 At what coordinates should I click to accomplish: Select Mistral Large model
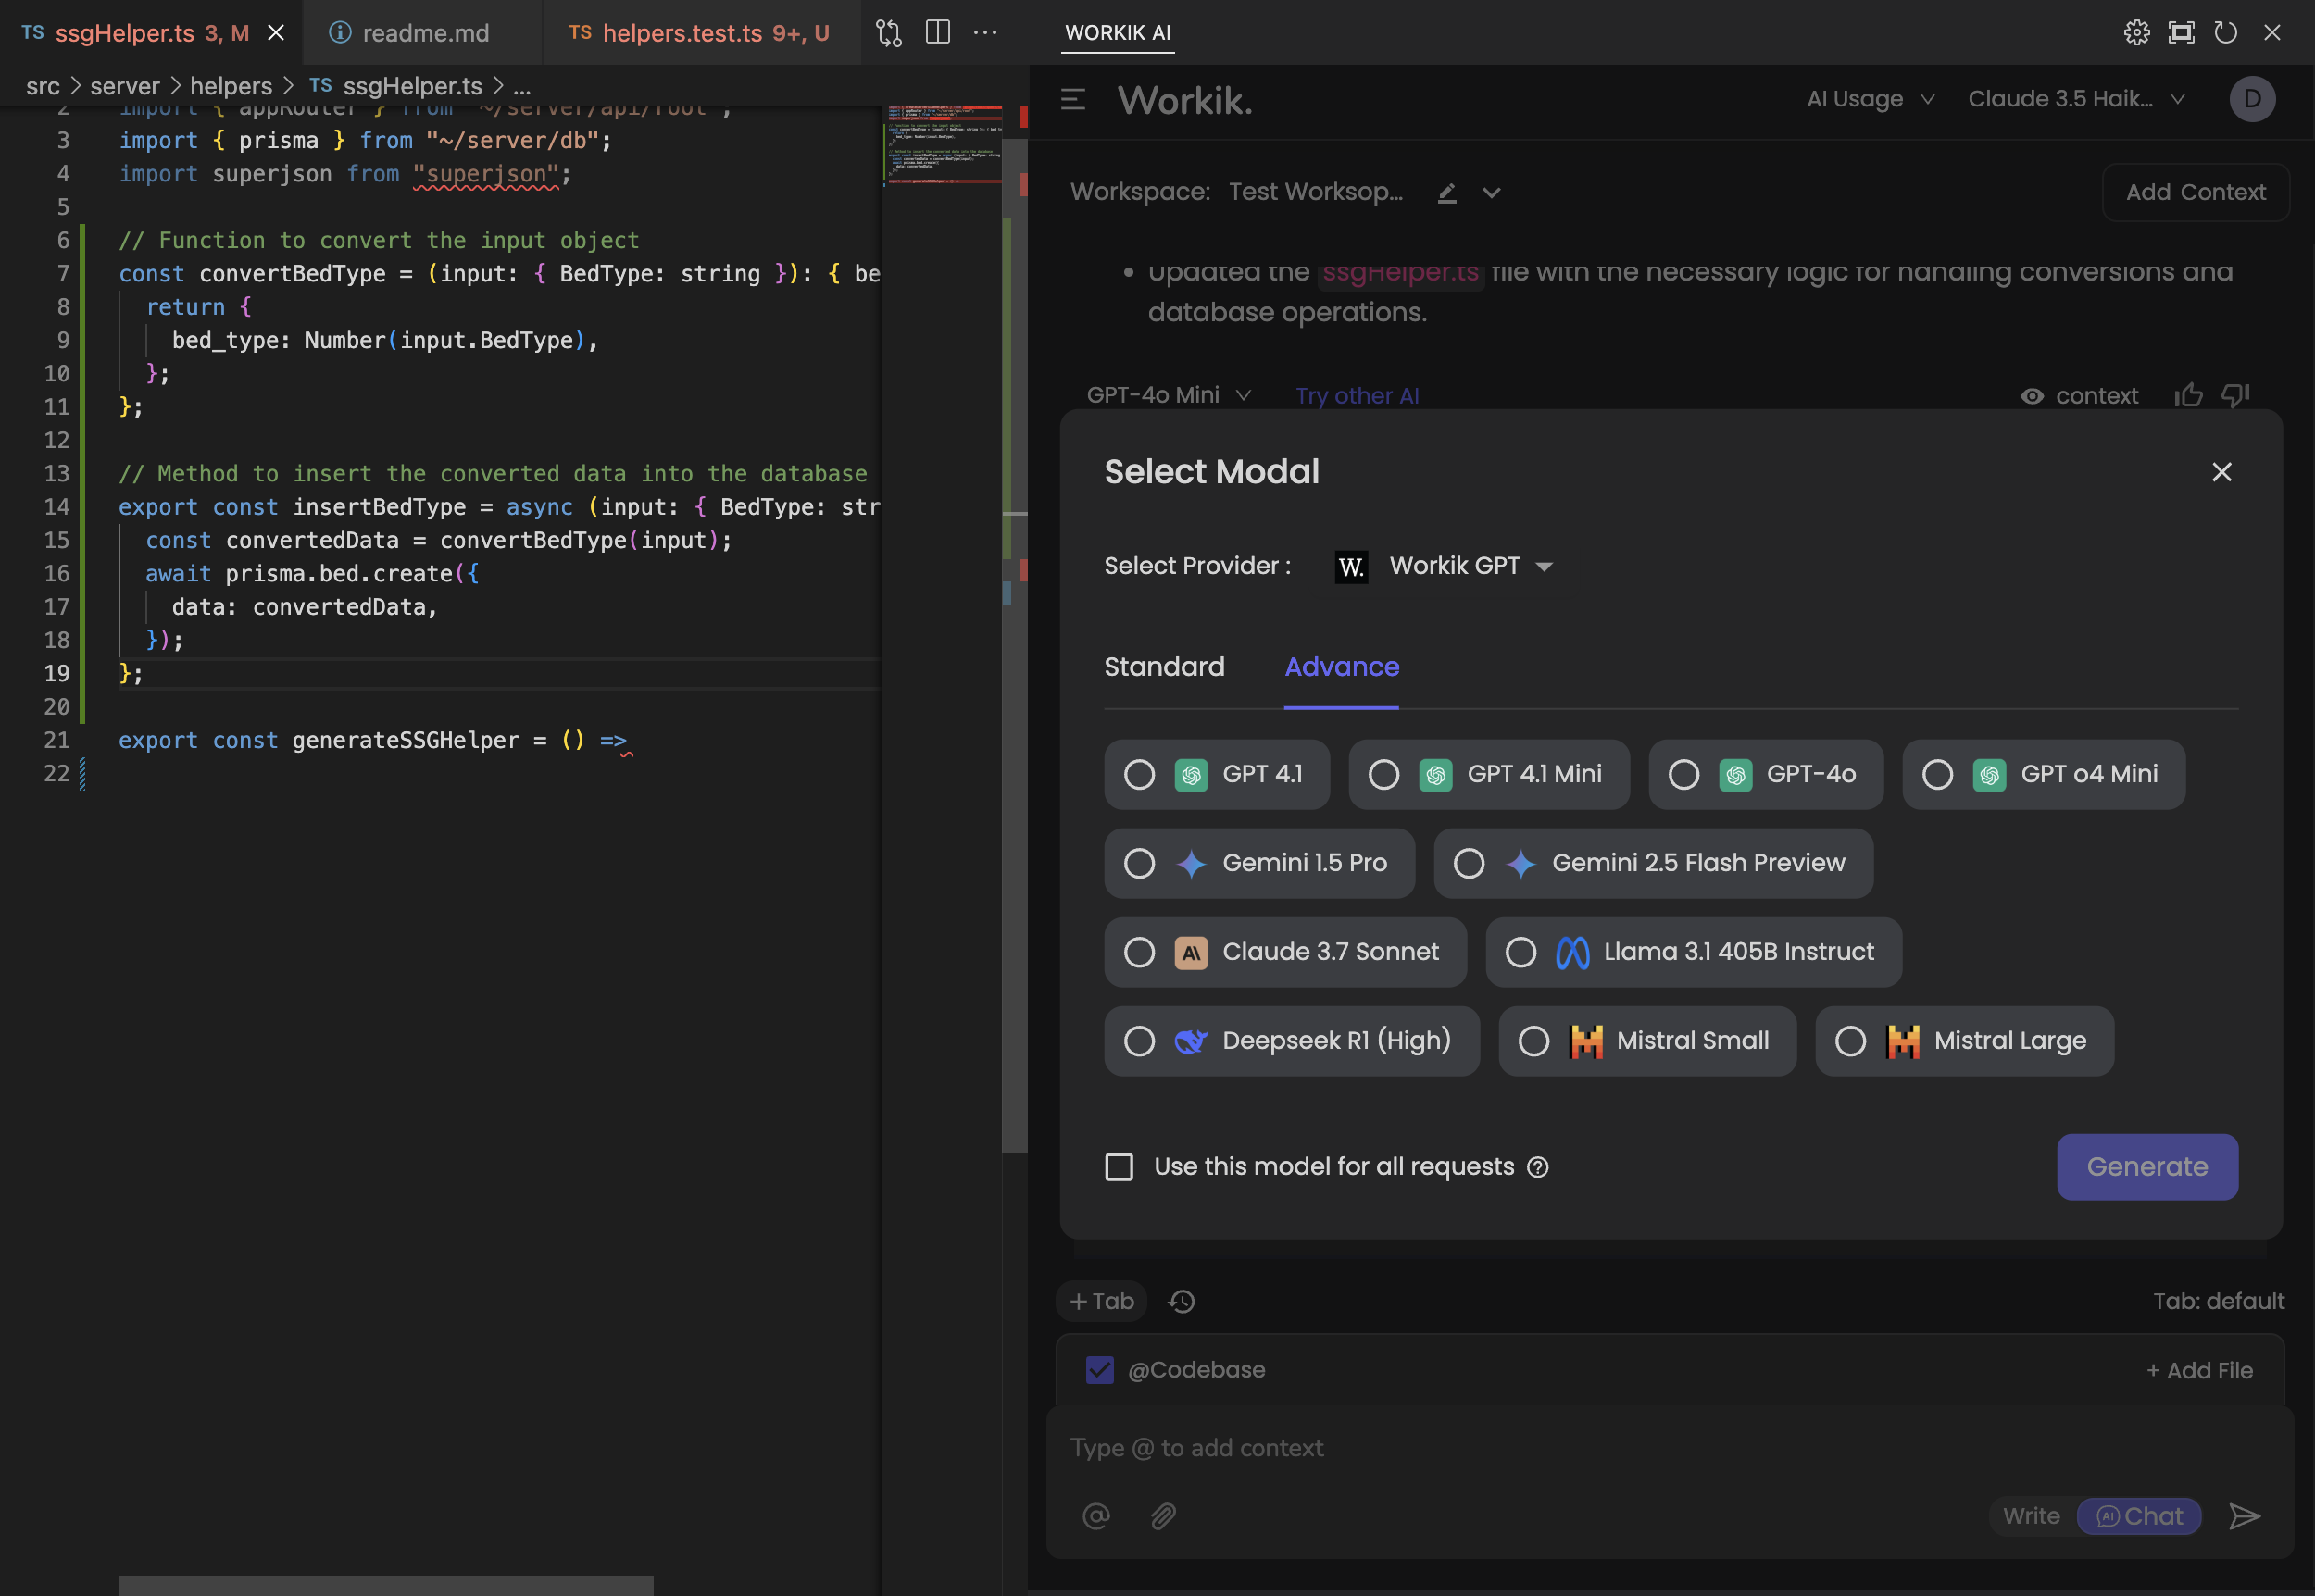tap(1964, 1041)
